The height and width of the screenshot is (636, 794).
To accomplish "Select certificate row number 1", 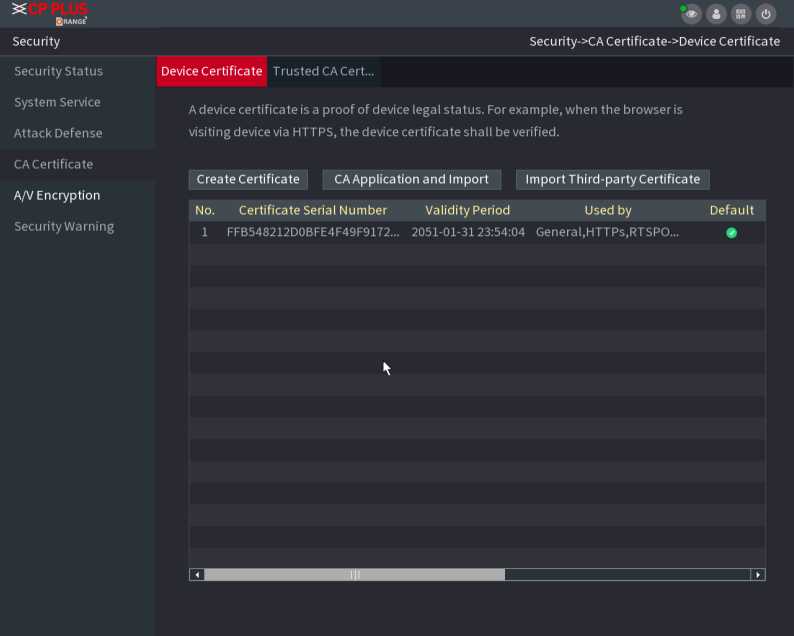I will click(450, 232).
